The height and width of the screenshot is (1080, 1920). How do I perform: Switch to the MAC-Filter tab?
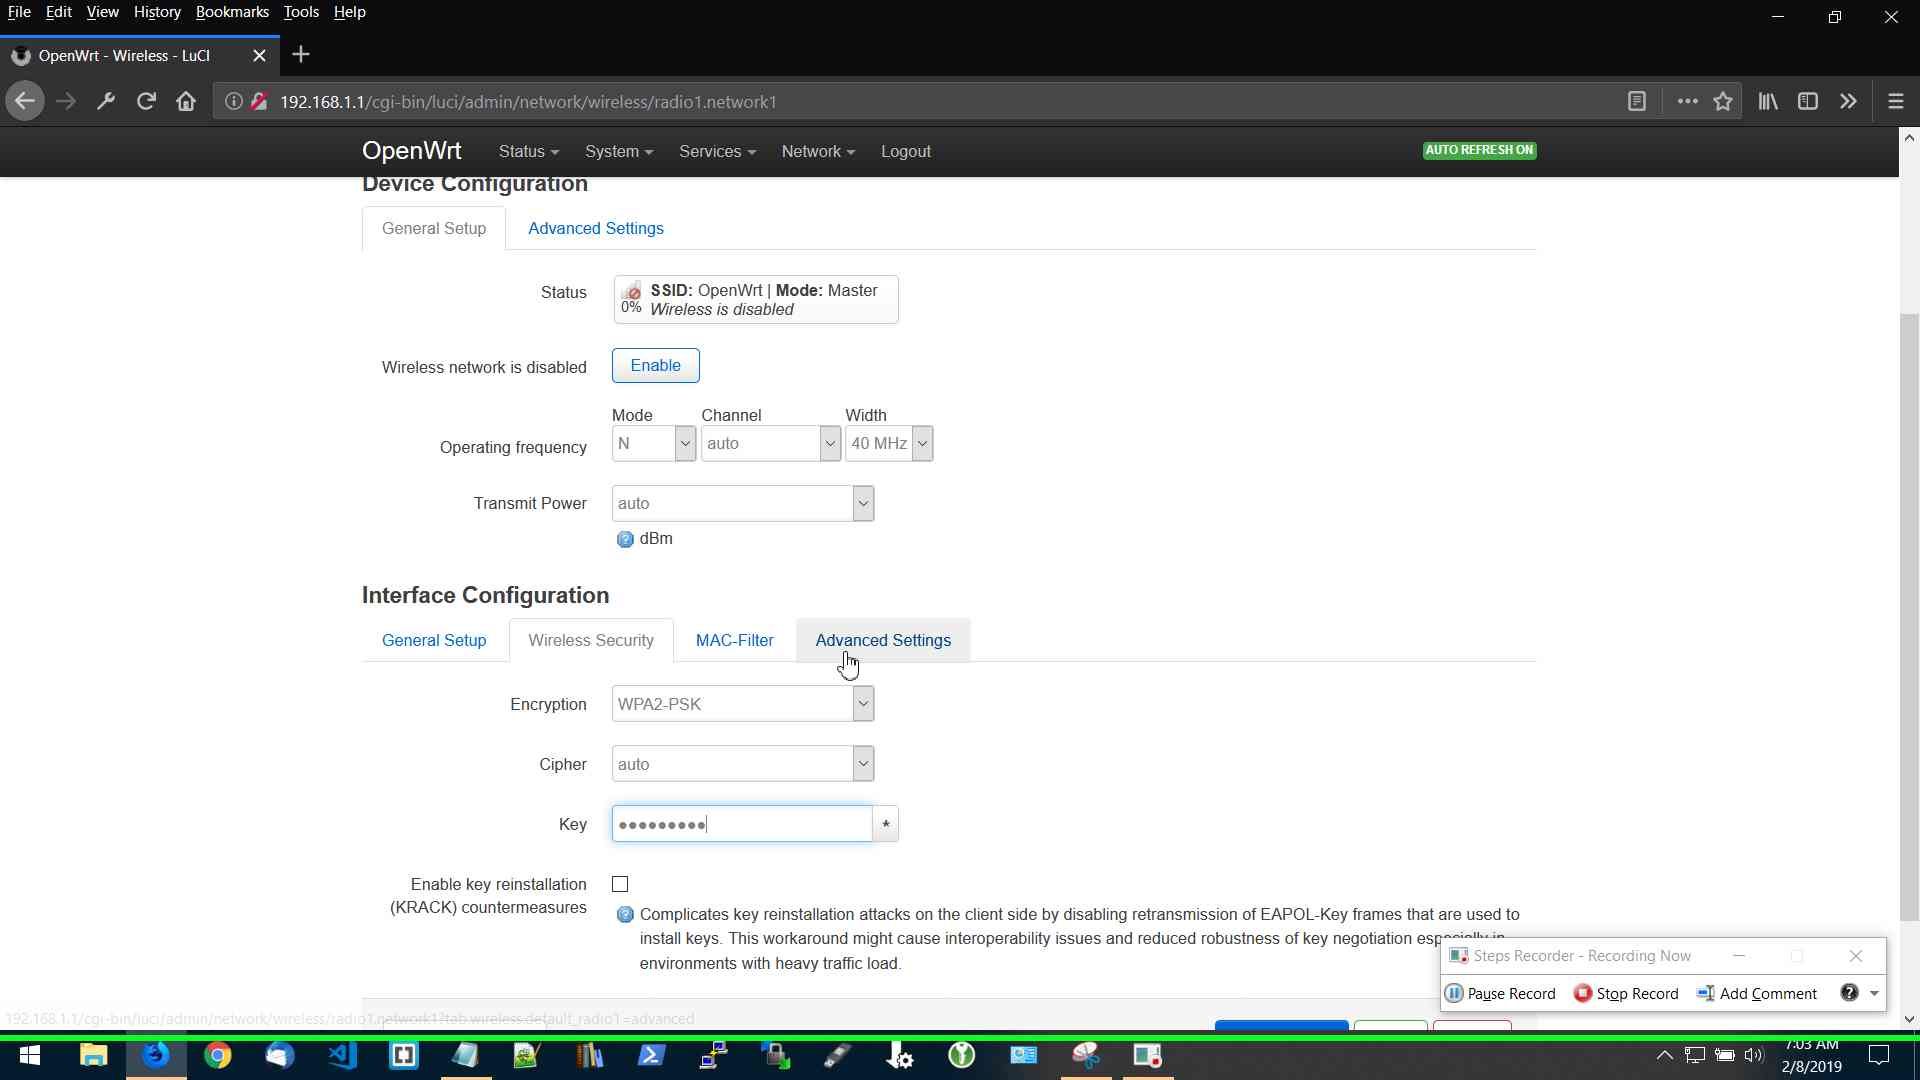click(x=734, y=640)
